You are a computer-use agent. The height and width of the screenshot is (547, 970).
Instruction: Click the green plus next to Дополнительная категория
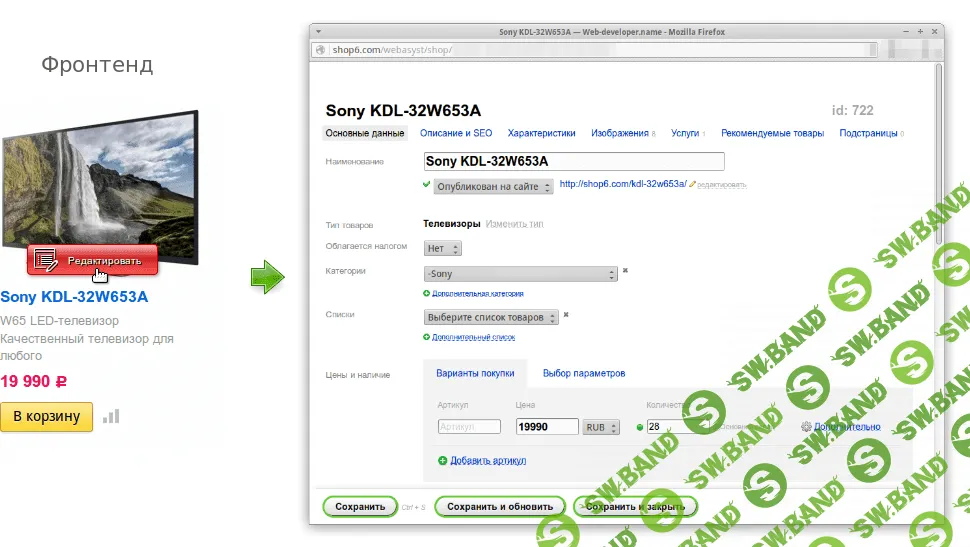pos(427,293)
